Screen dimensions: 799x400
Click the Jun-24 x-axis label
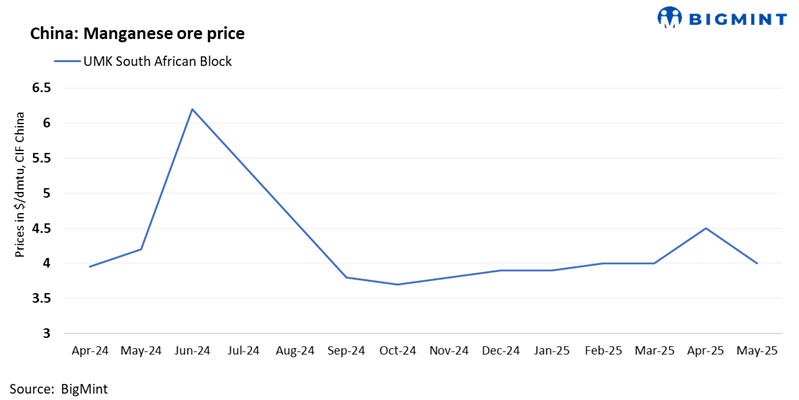point(192,351)
